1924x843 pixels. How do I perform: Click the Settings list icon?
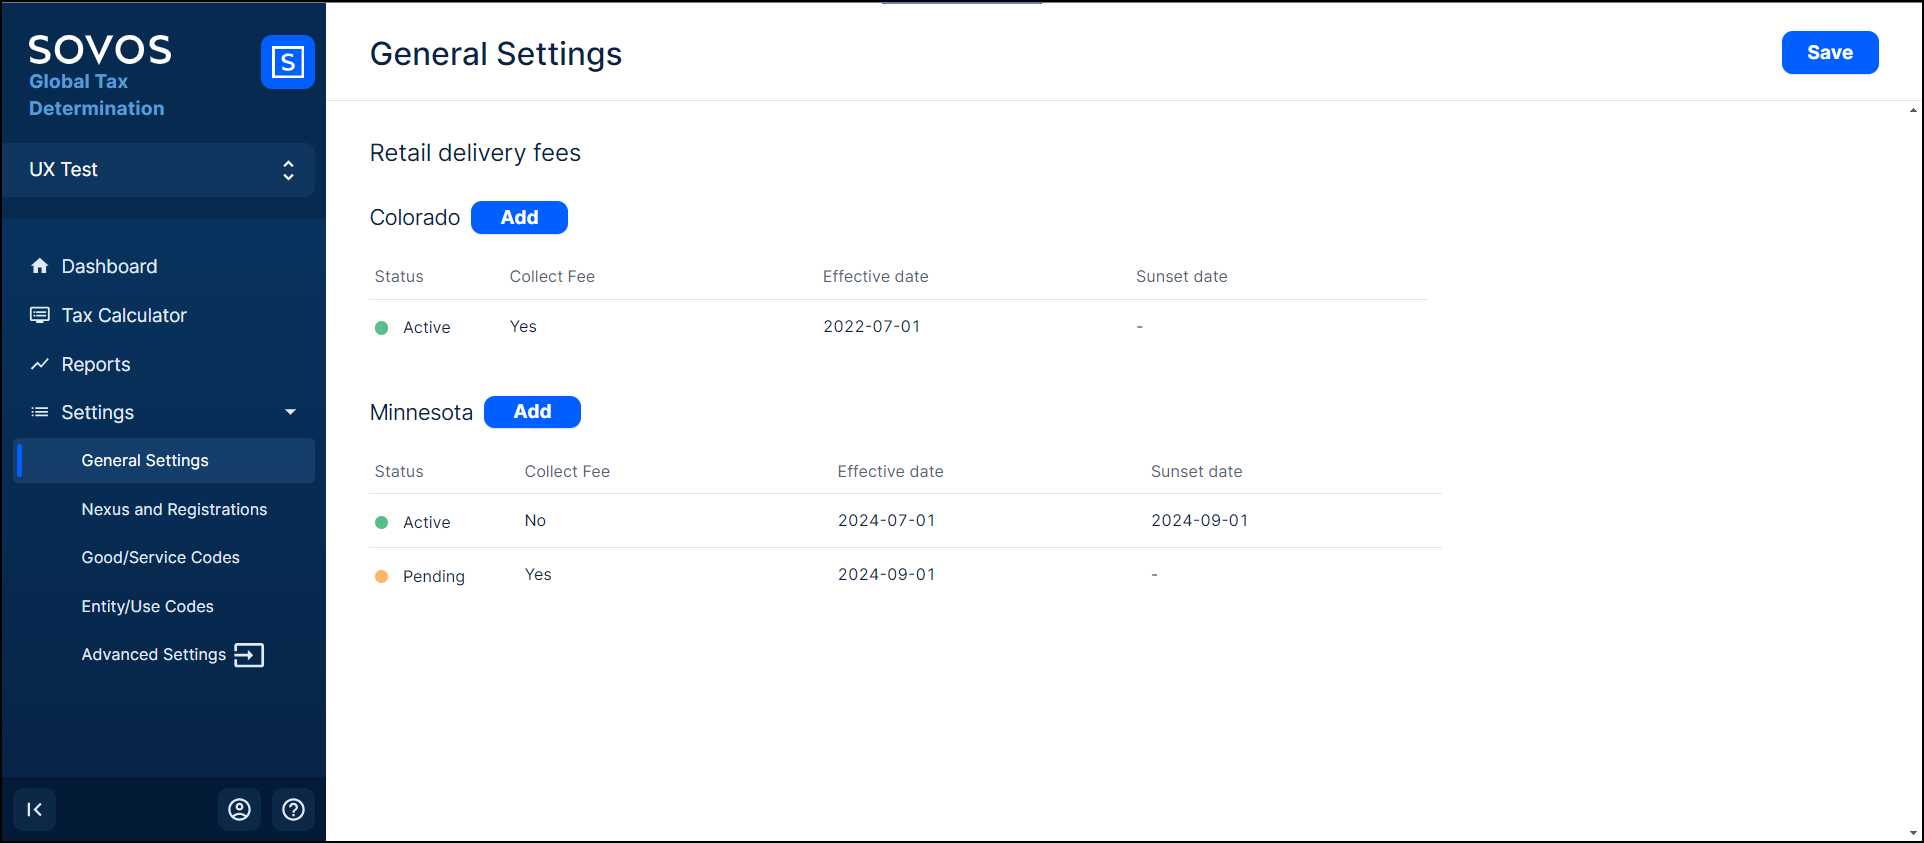tap(40, 412)
